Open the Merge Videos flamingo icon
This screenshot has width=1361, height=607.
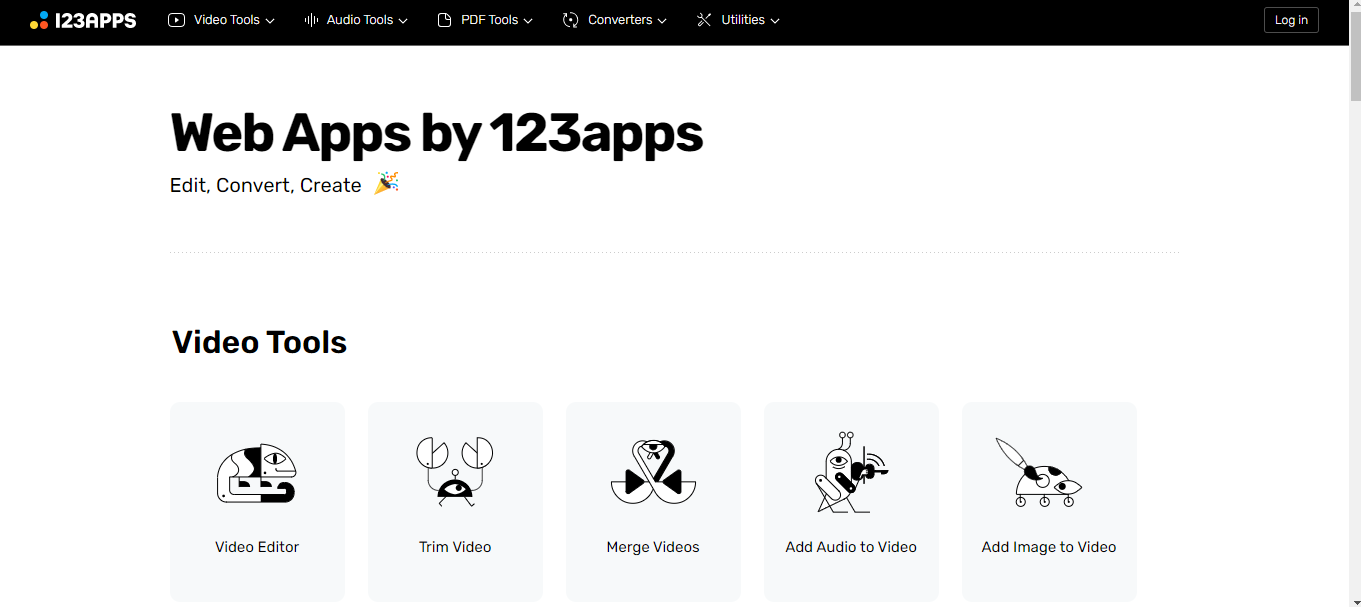pos(653,471)
